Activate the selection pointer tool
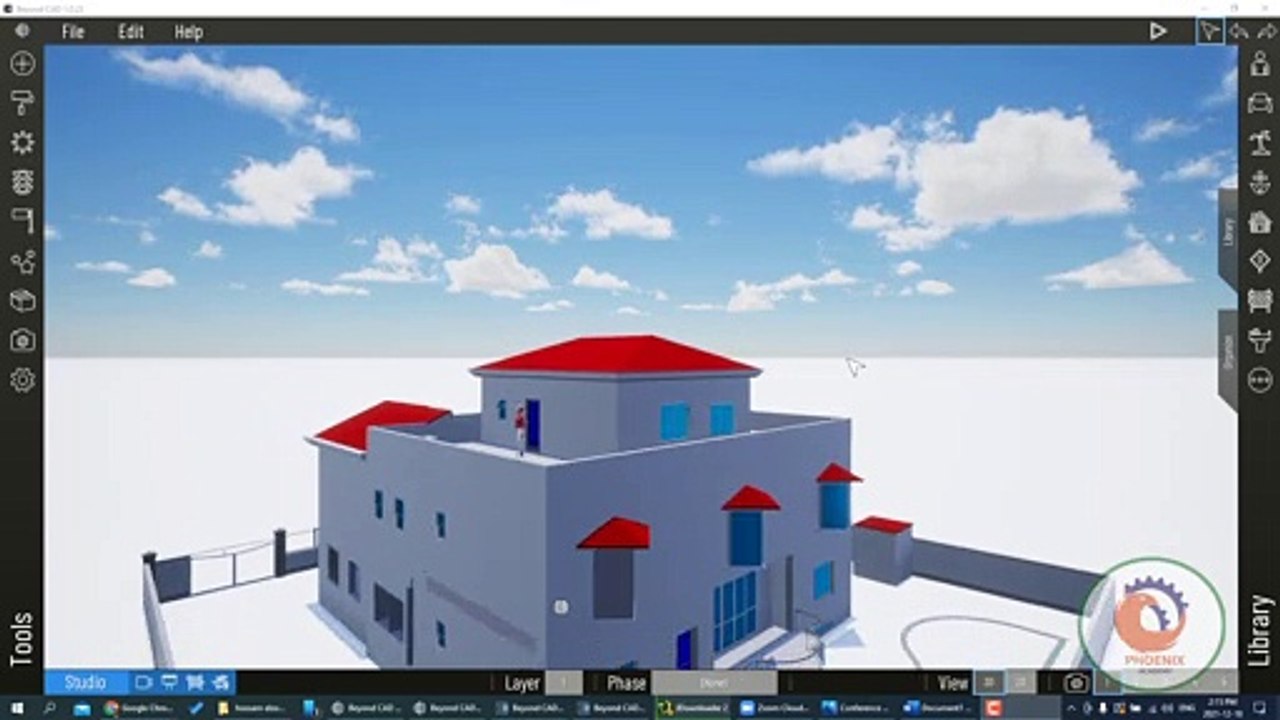 pos(1210,31)
